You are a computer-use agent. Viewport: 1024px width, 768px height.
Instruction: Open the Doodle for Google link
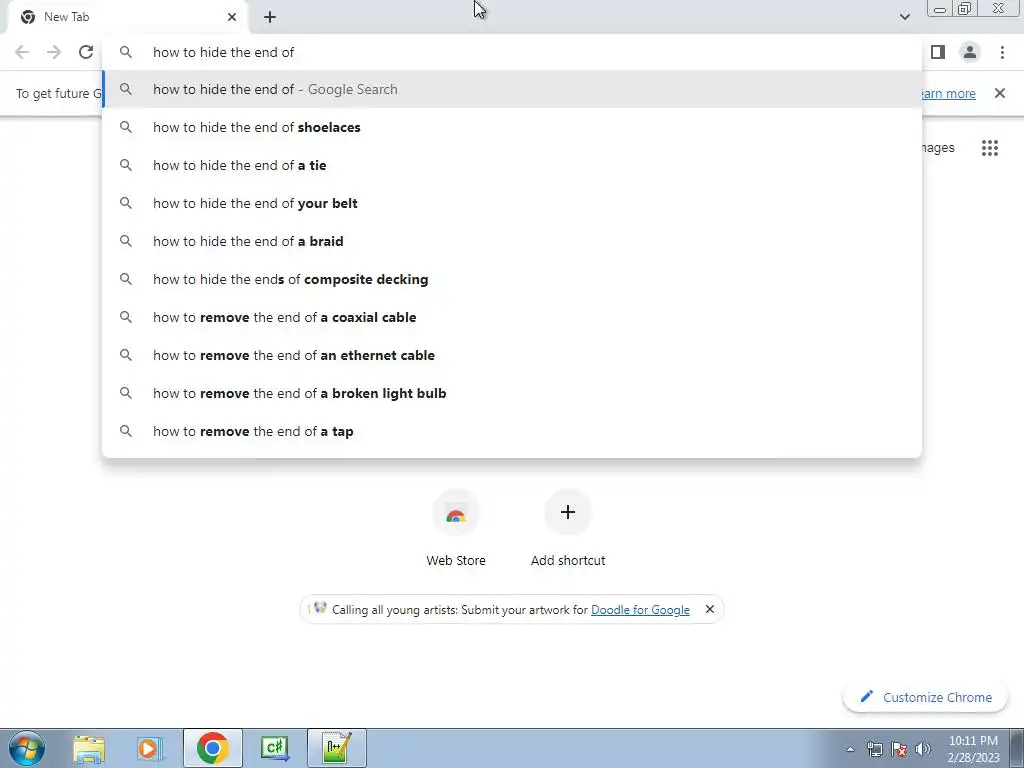[x=640, y=610]
